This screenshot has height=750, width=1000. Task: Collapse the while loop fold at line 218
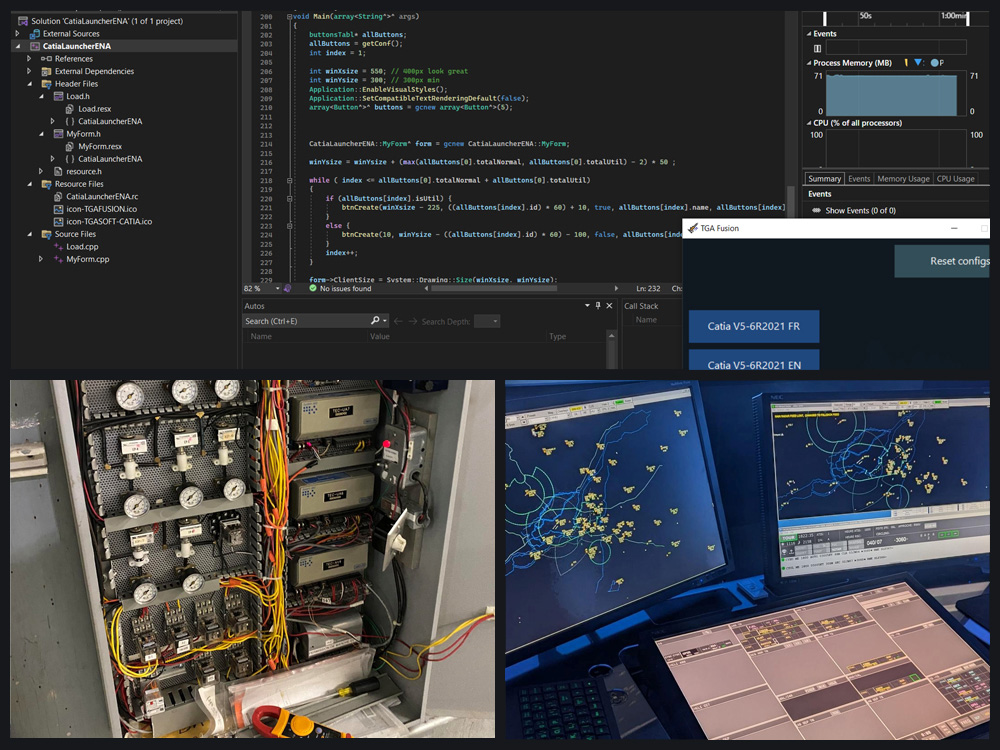point(290,180)
